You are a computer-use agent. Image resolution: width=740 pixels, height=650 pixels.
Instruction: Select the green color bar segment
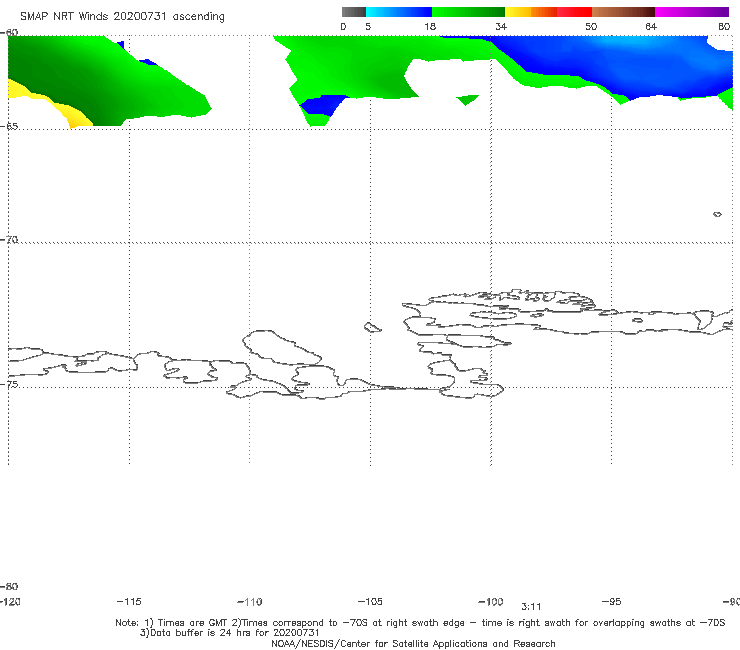[468, 12]
